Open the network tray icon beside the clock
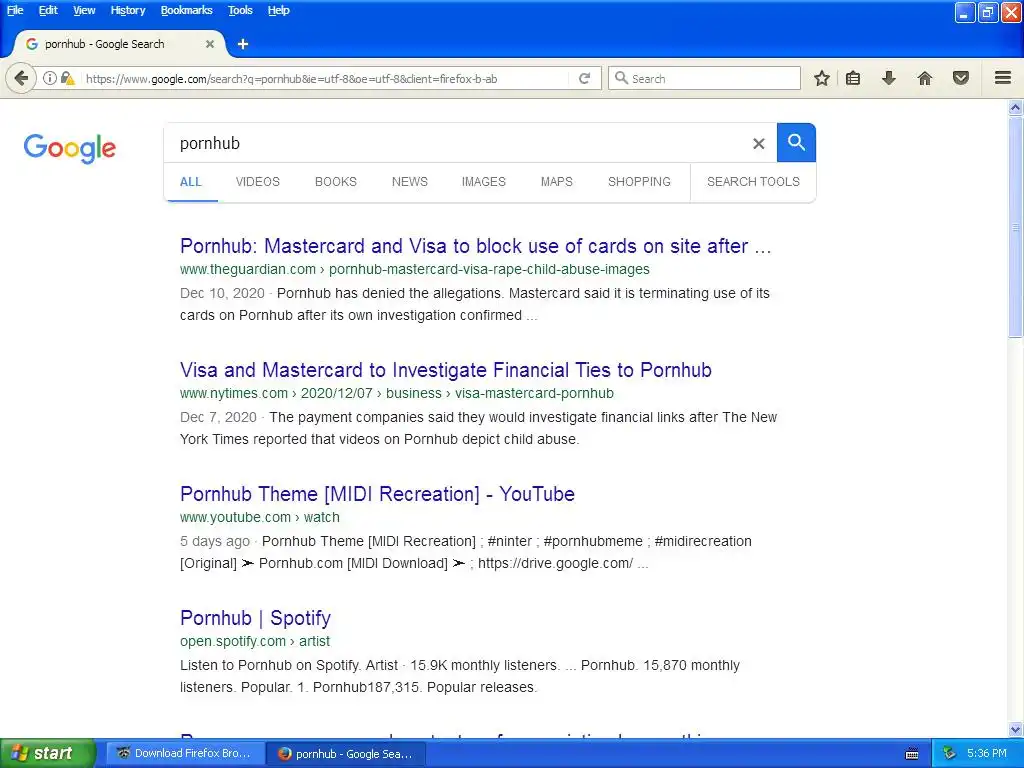The image size is (1024, 768). (950, 754)
